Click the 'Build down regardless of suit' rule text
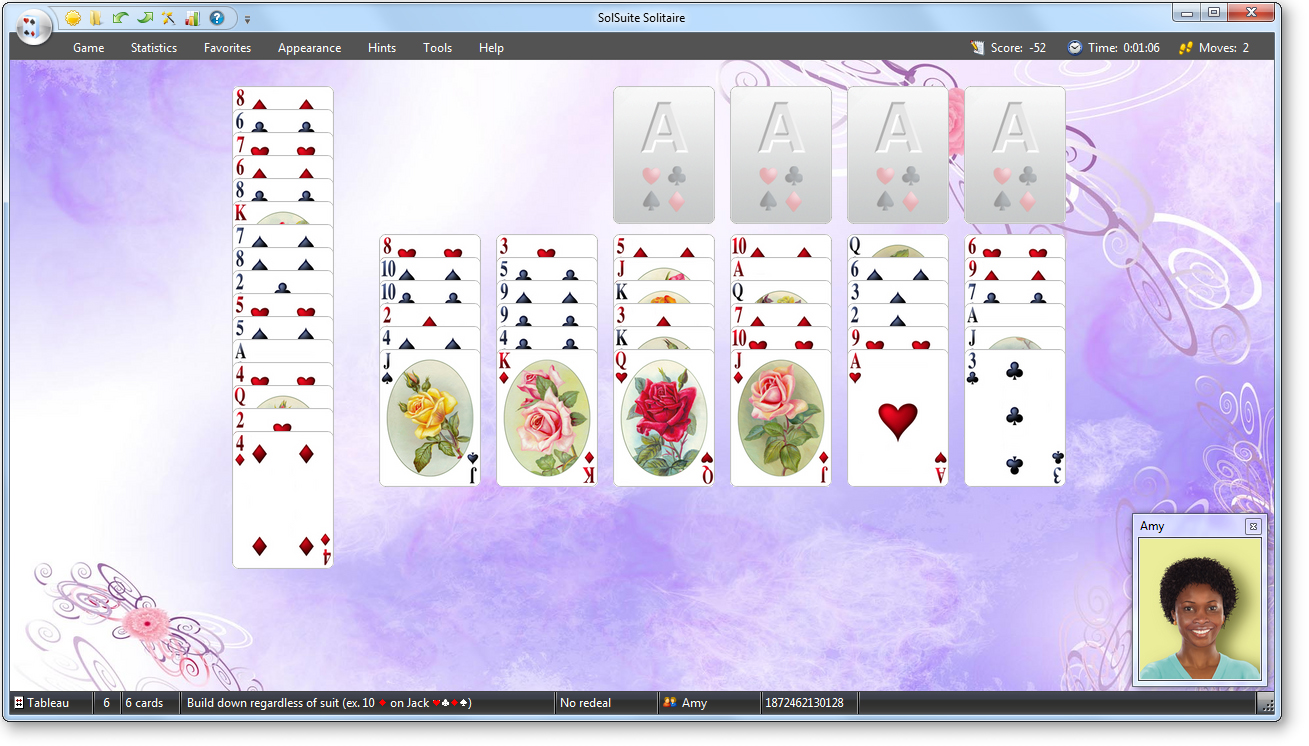This screenshot has width=1309, height=746. coord(329,703)
